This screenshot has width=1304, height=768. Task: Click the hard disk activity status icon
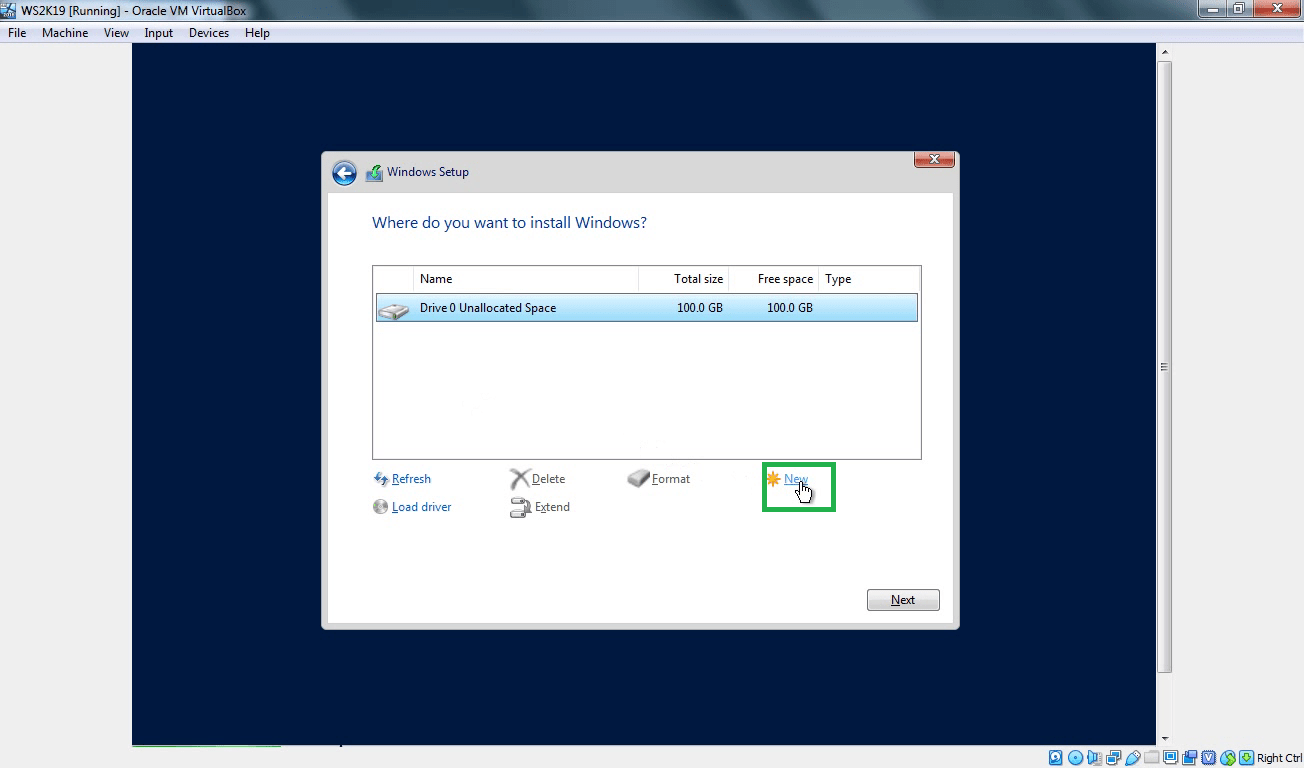(1055, 758)
